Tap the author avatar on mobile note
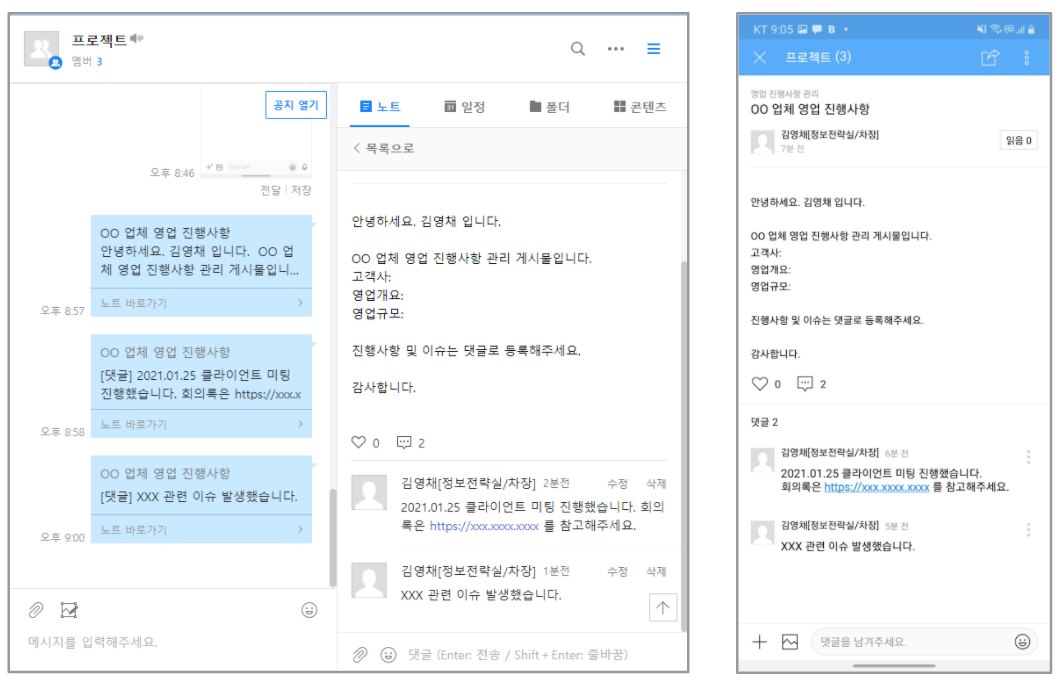1063x683 pixels. (x=763, y=142)
